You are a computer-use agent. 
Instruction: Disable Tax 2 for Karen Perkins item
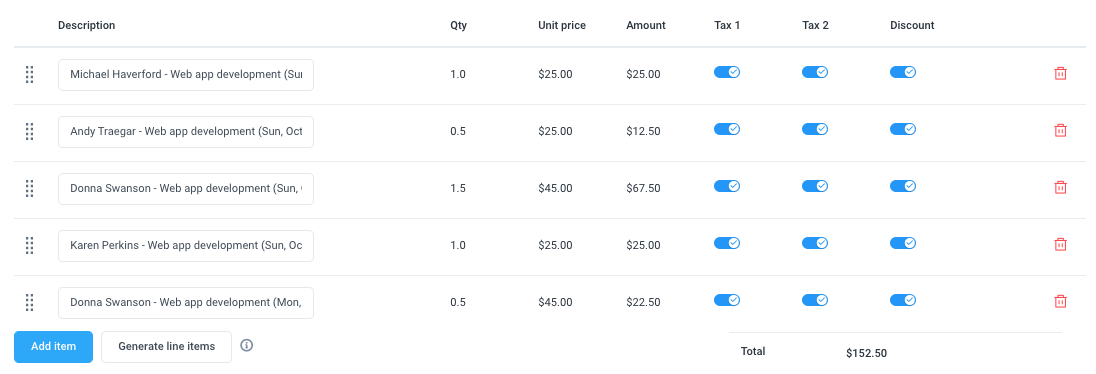point(815,243)
